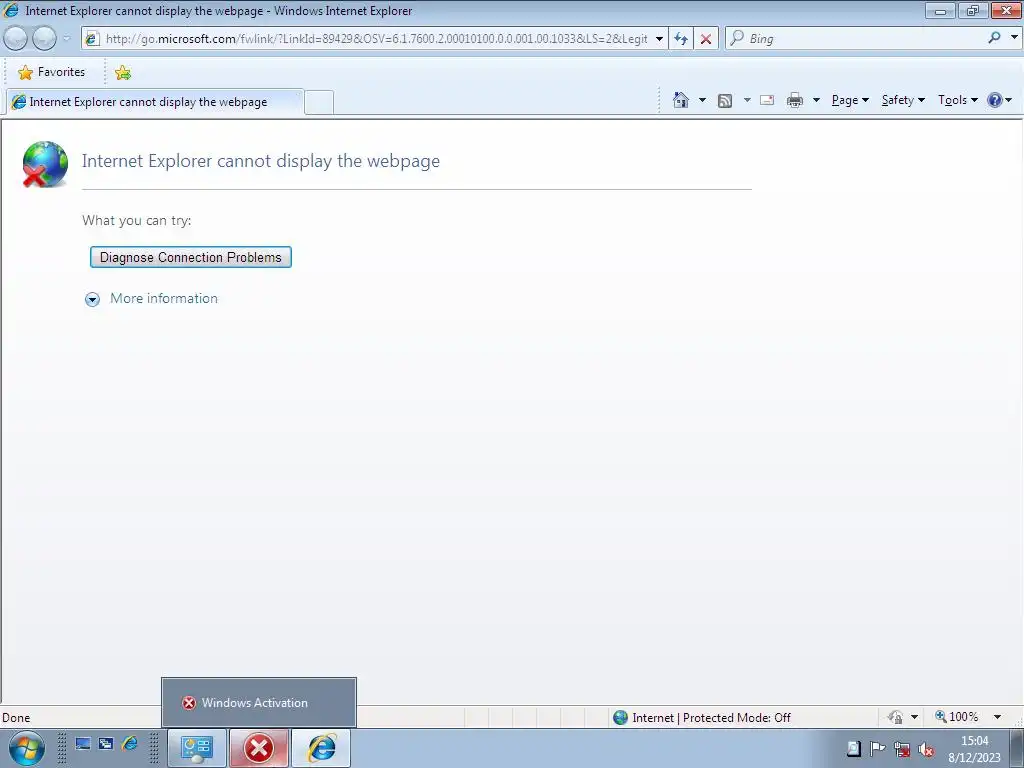The width and height of the screenshot is (1024, 768).
Task: Switch to Internet Explorer taskbar button
Action: click(x=321, y=748)
